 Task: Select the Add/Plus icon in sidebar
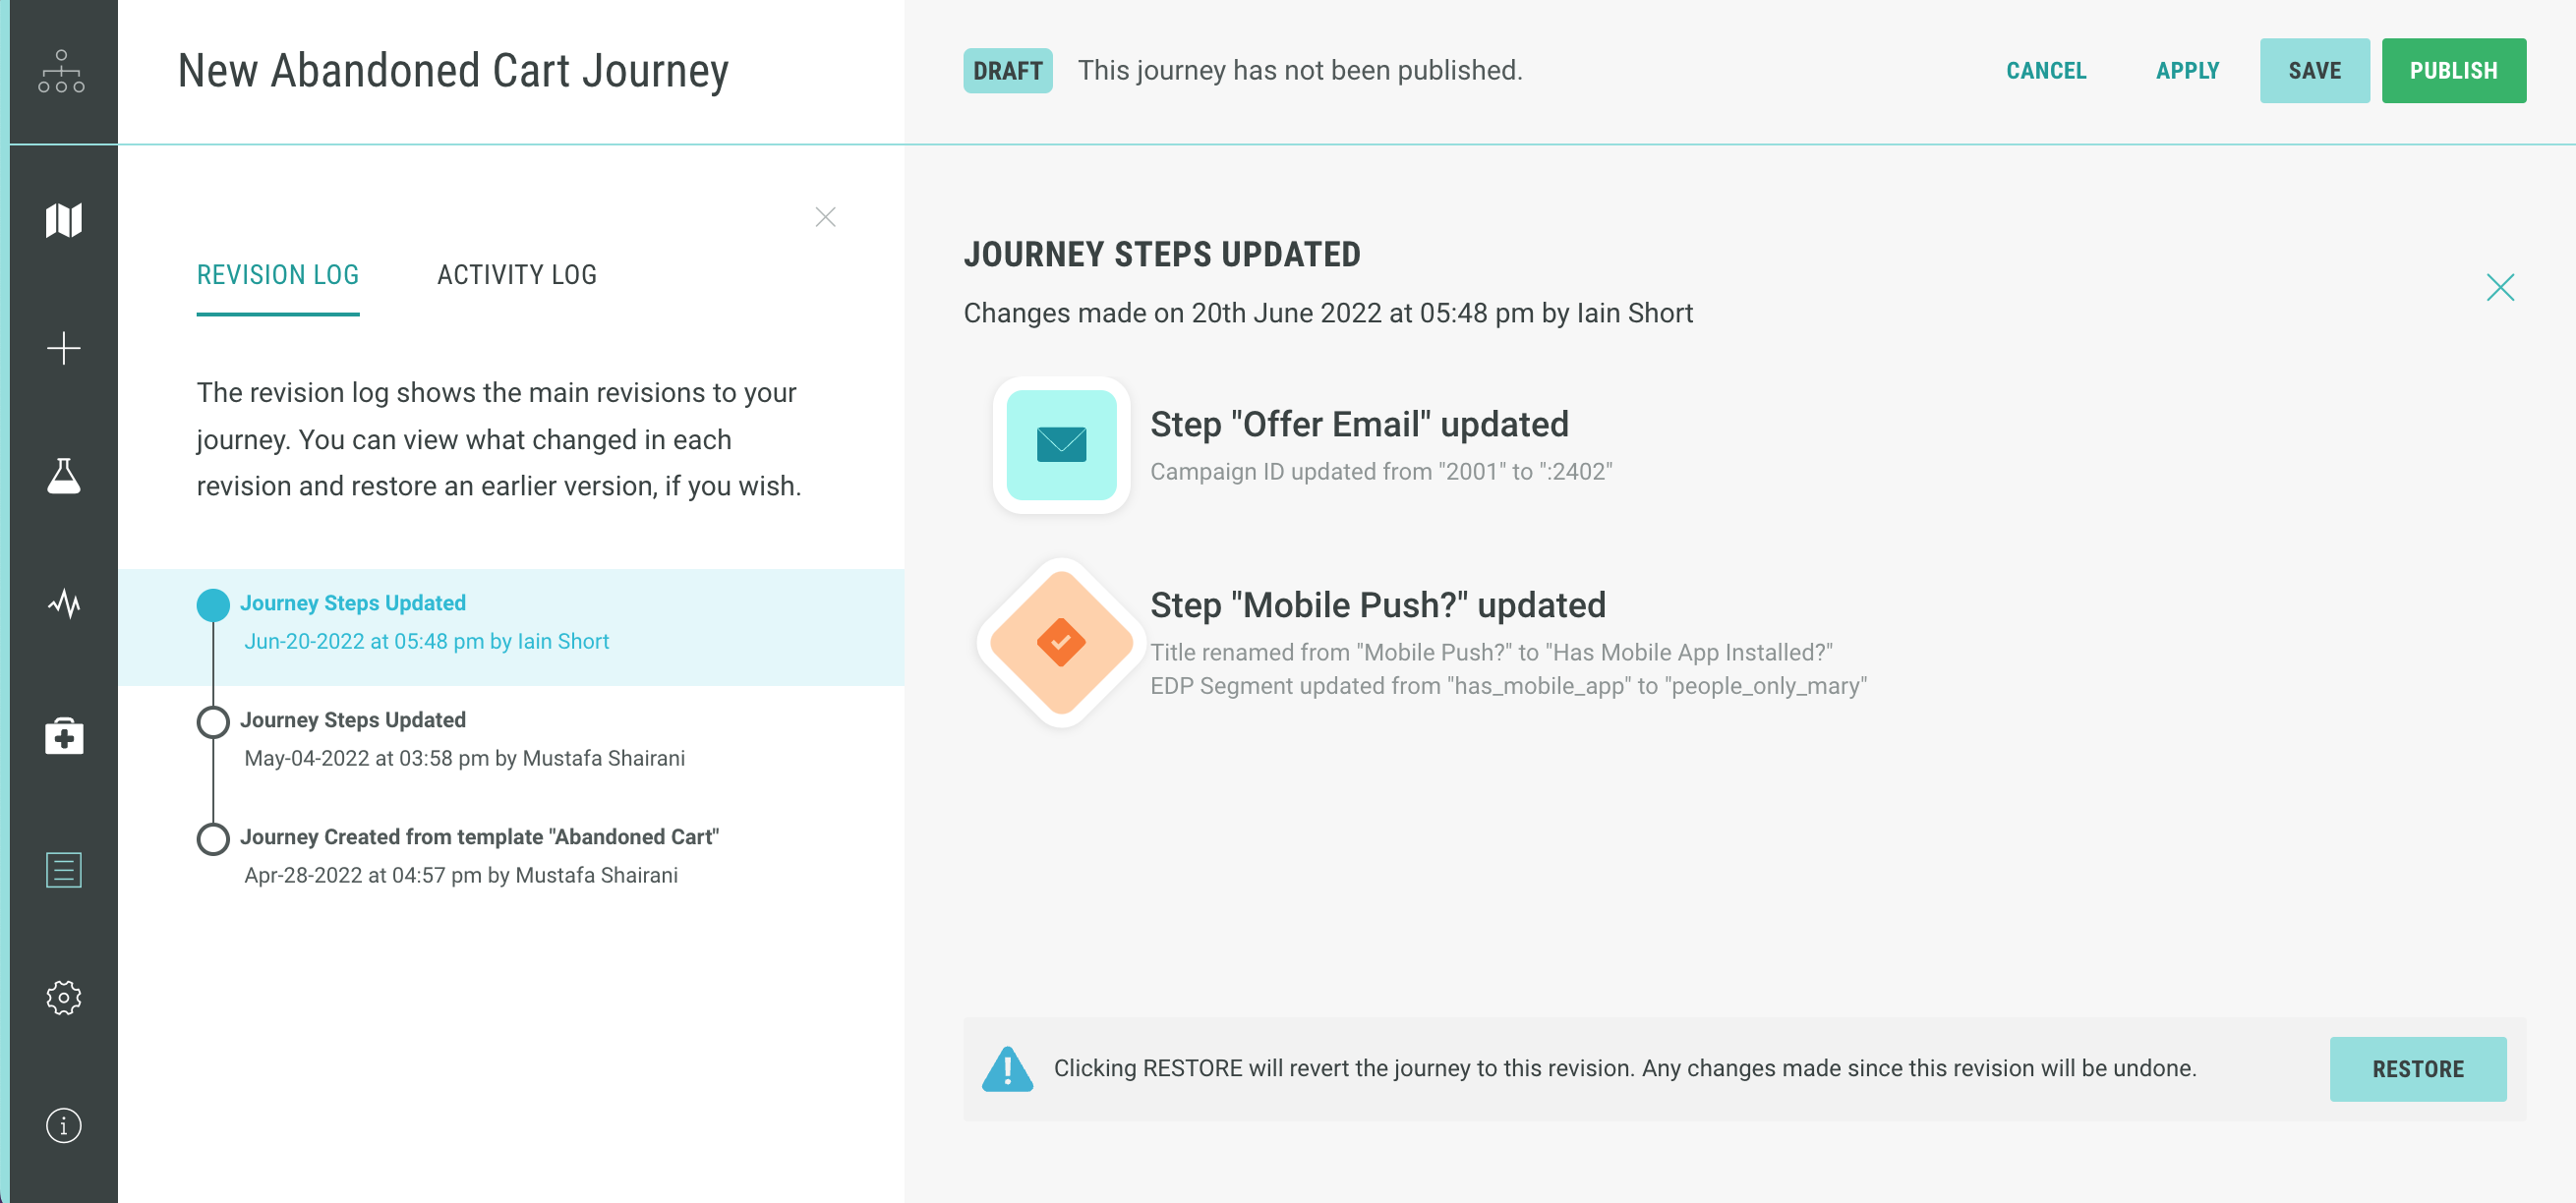pyautogui.click(x=64, y=348)
